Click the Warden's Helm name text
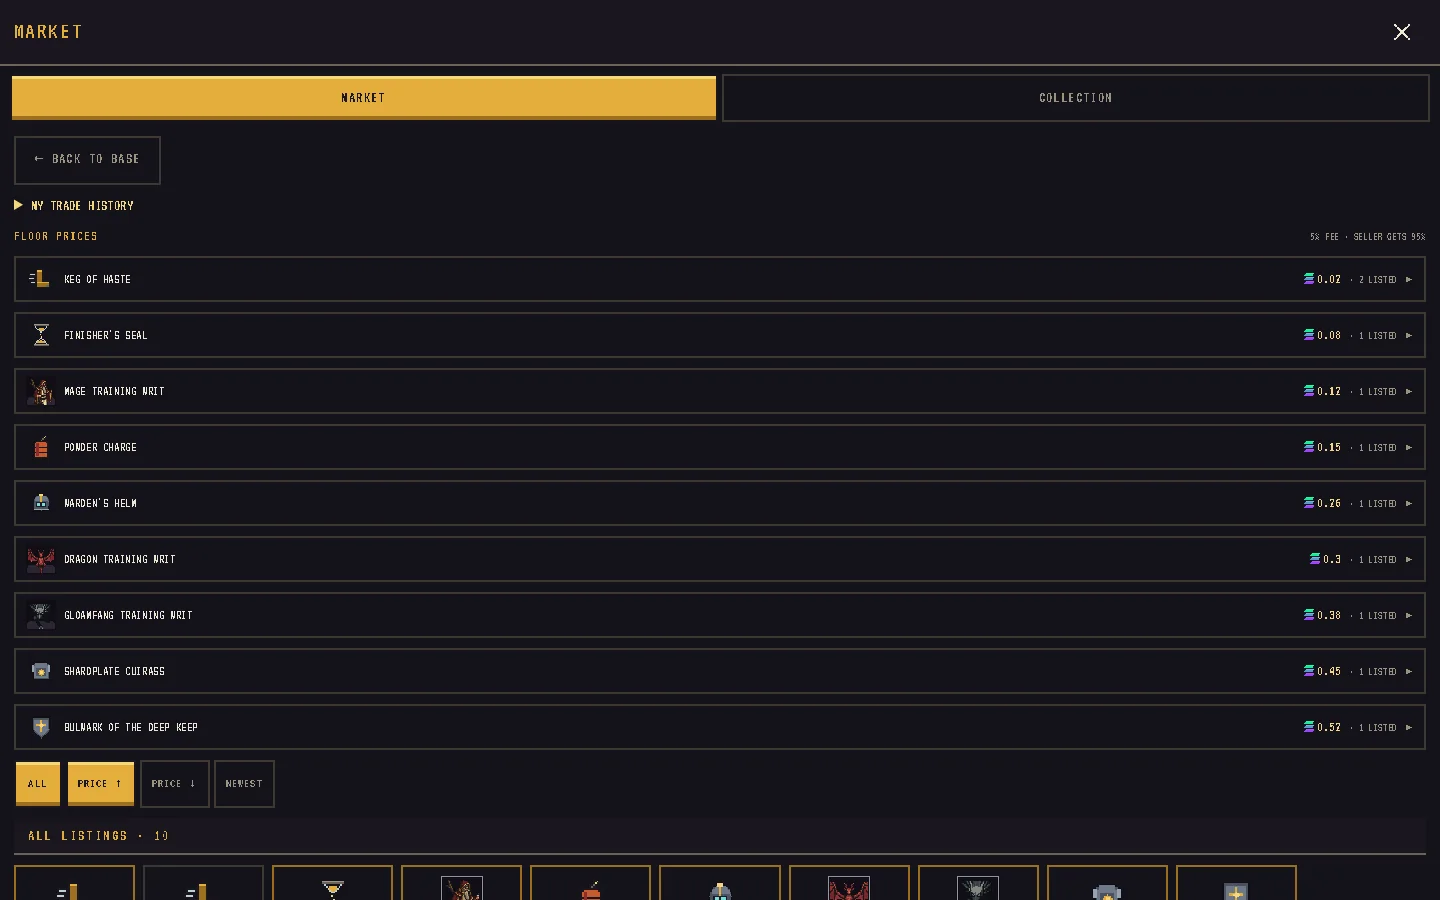1440x900 pixels. tap(100, 503)
